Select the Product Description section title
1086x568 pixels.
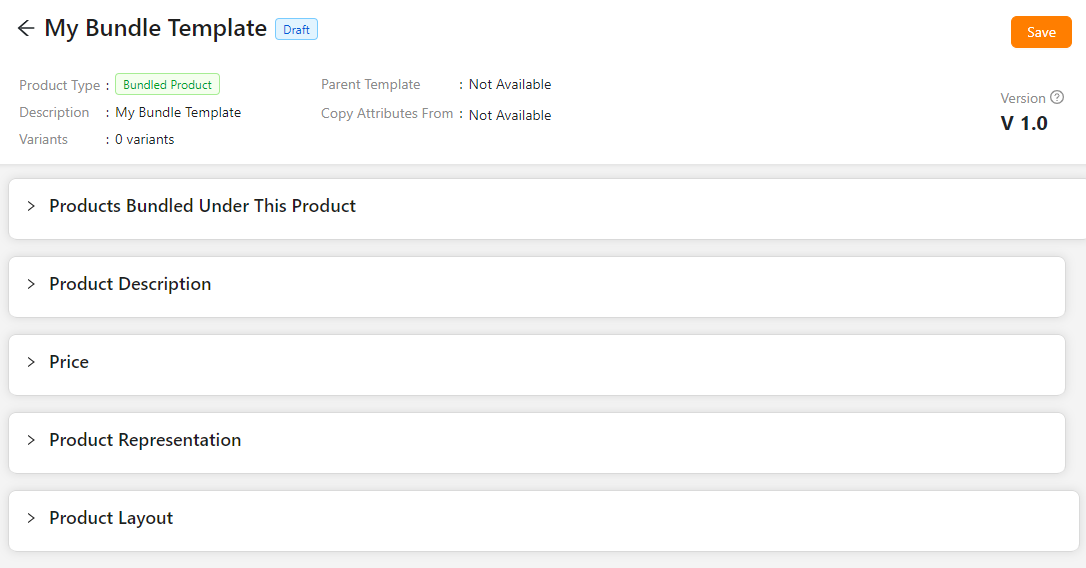click(130, 284)
